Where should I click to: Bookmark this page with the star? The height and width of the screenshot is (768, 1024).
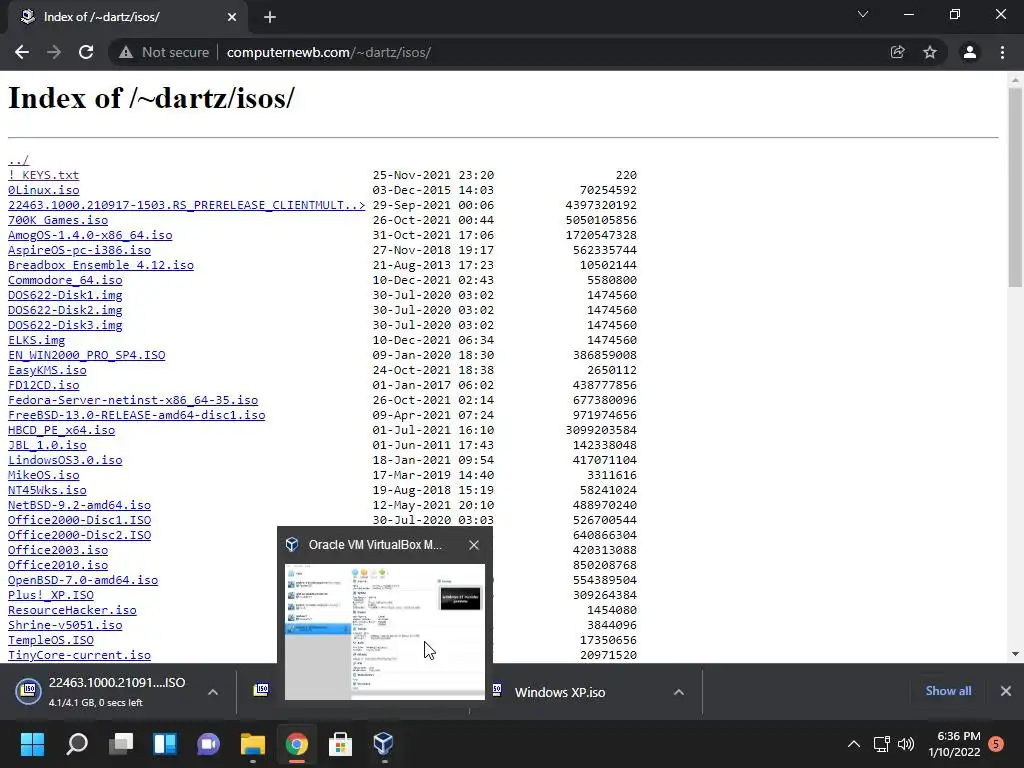930,52
